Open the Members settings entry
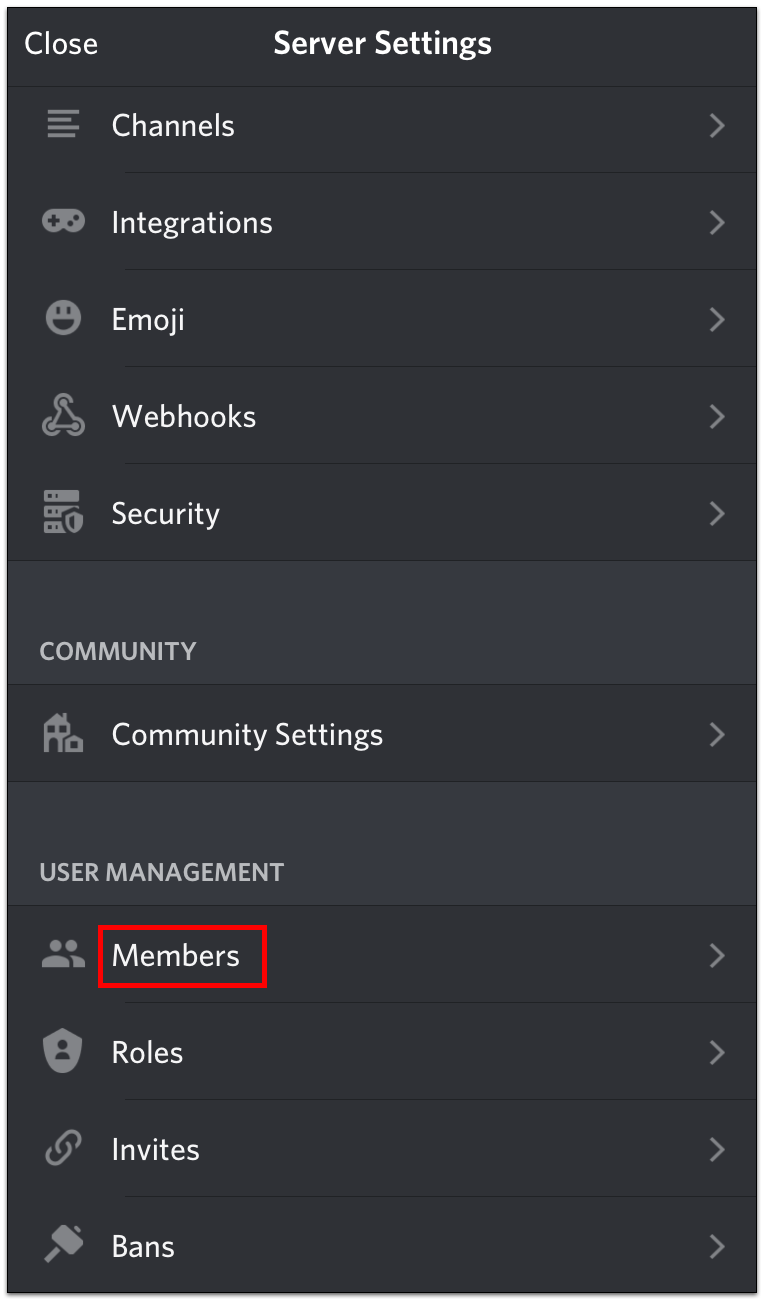Screen dimensions: 765x1301 pyautogui.click(x=176, y=956)
